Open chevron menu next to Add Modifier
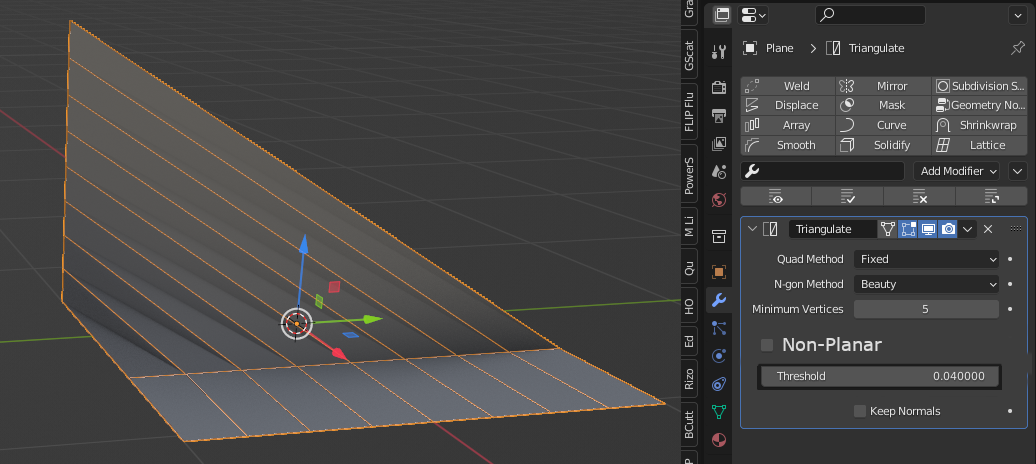The image size is (1036, 464). (1018, 171)
